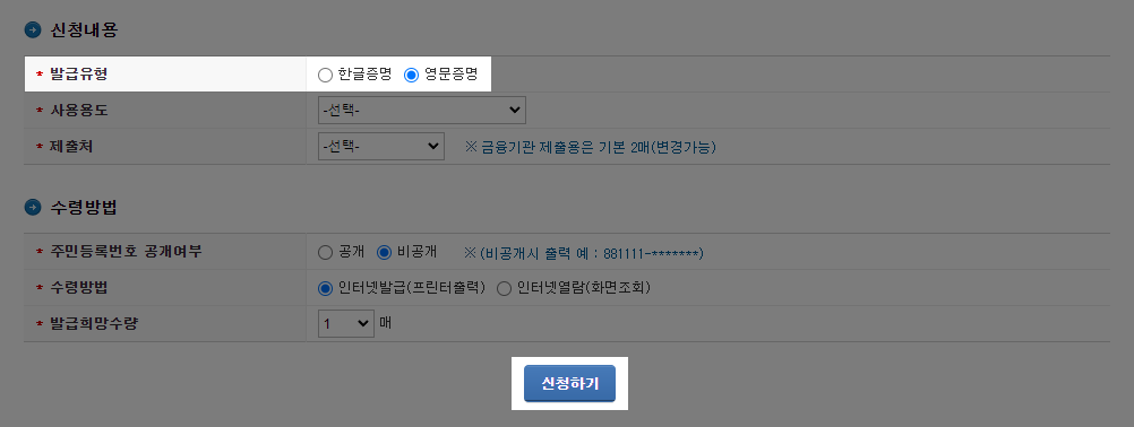The image size is (1134, 427).
Task: Click the 금융기관 제출용은 기본 2매 note
Action: [590, 146]
